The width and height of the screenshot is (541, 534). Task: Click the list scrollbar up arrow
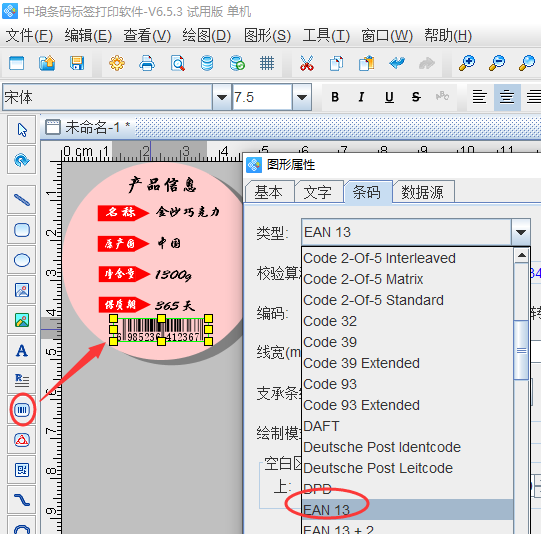521,256
